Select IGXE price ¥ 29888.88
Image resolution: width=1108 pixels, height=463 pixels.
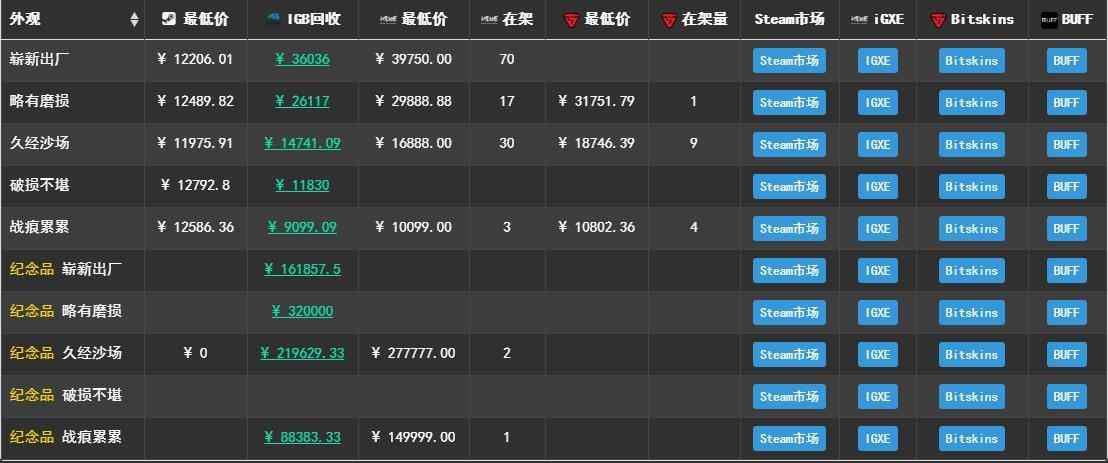click(413, 101)
